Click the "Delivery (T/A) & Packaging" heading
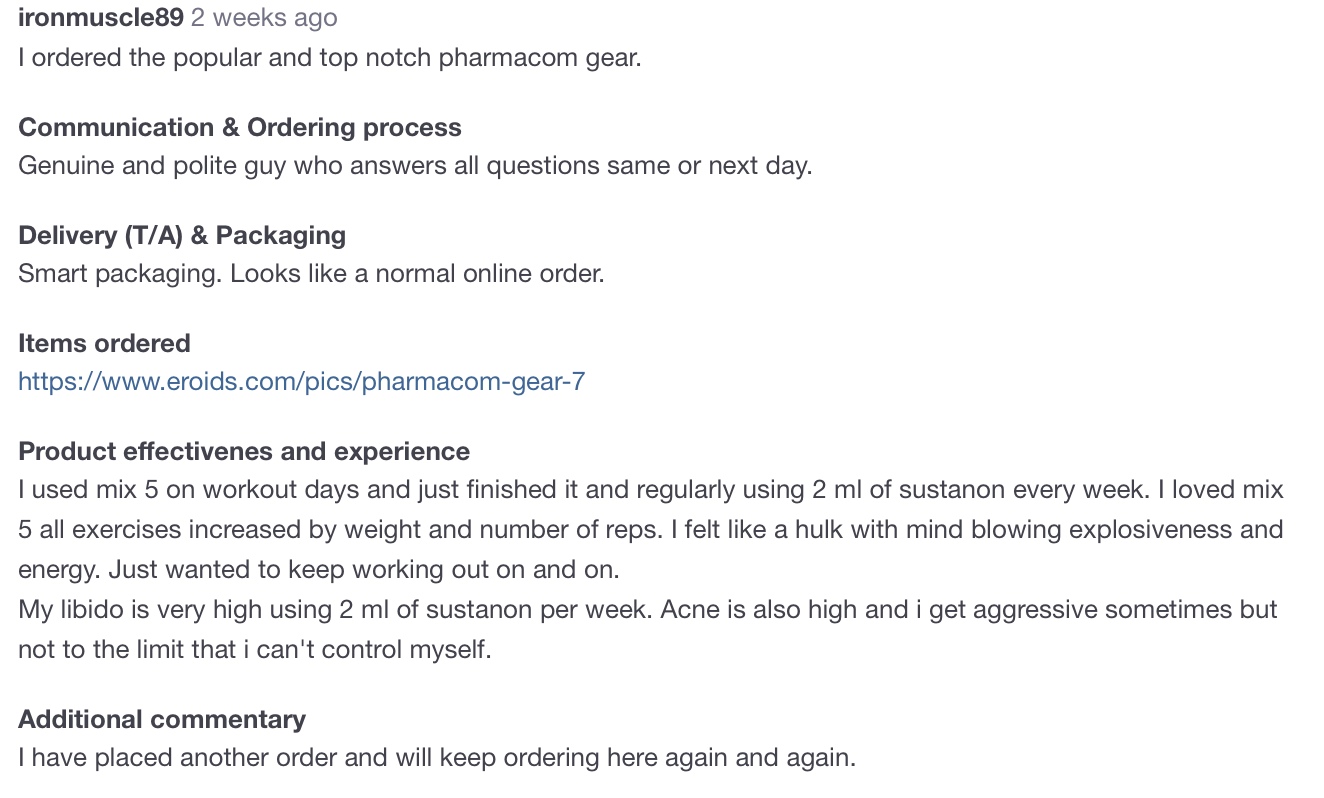The height and width of the screenshot is (798, 1324). (x=182, y=235)
